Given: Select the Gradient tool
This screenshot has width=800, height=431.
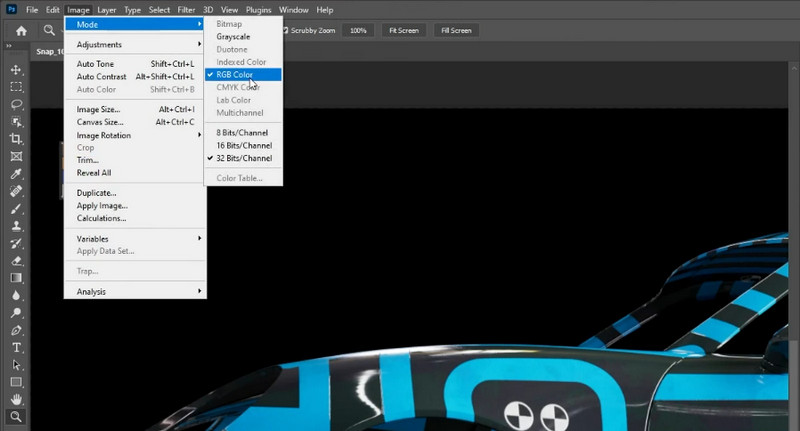Looking at the screenshot, I should [16, 278].
